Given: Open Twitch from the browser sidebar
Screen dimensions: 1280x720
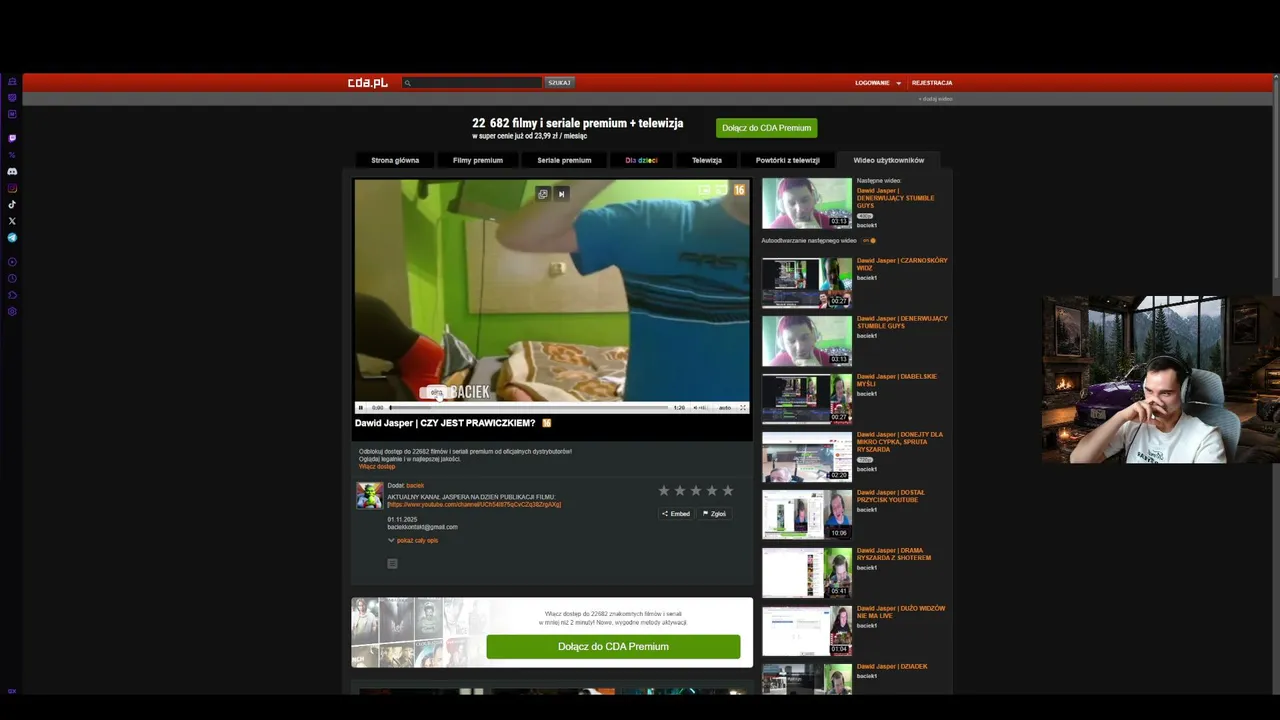Looking at the screenshot, I should click(x=12, y=138).
